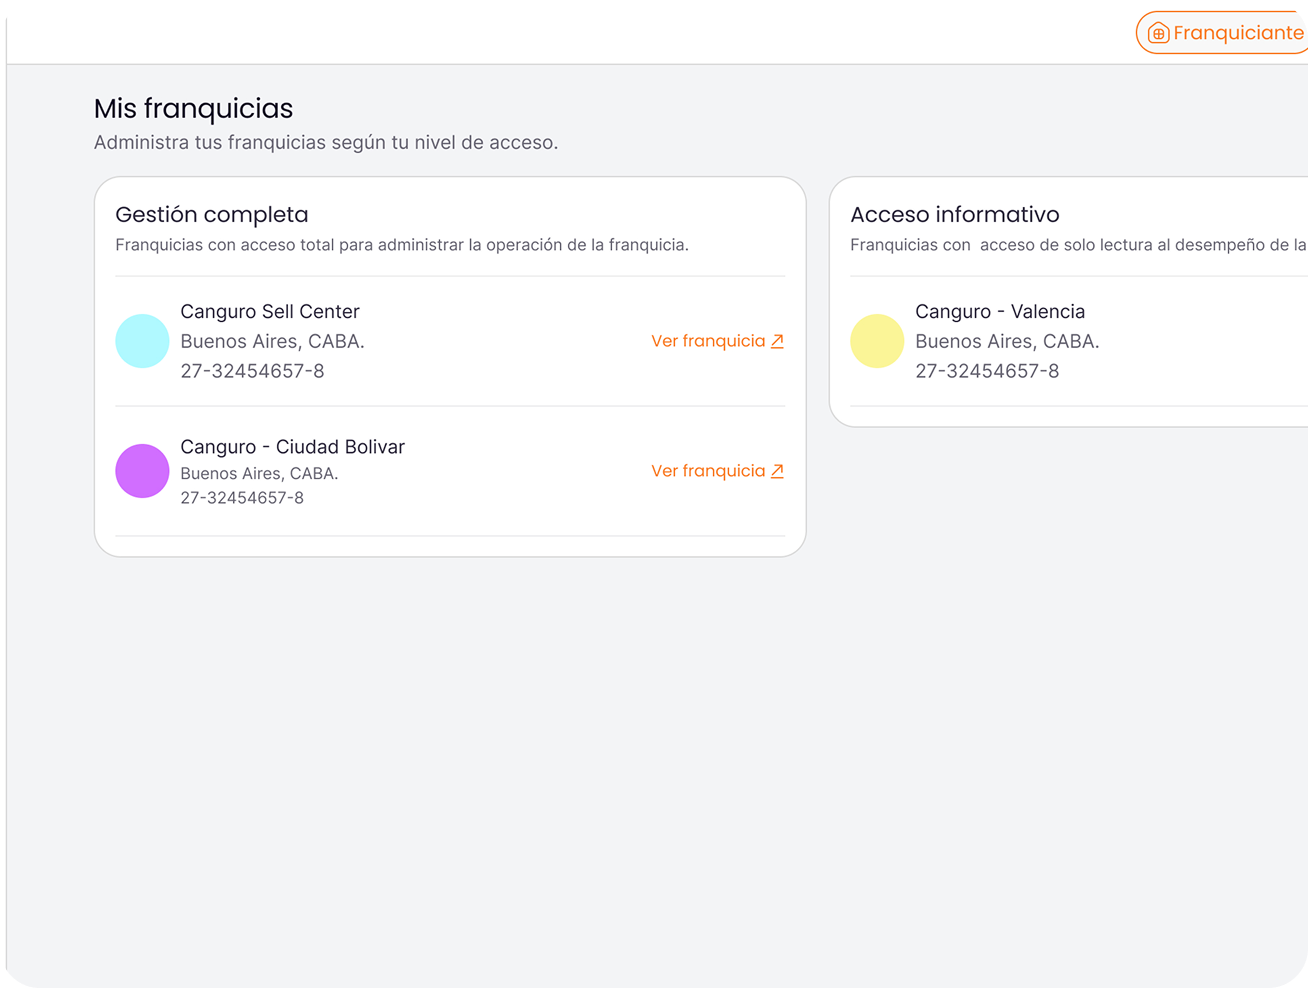Click the purple avatar of Canguro - Ciudad Bolivar
Viewport: 1308px width, 988px height.
pyautogui.click(x=142, y=471)
